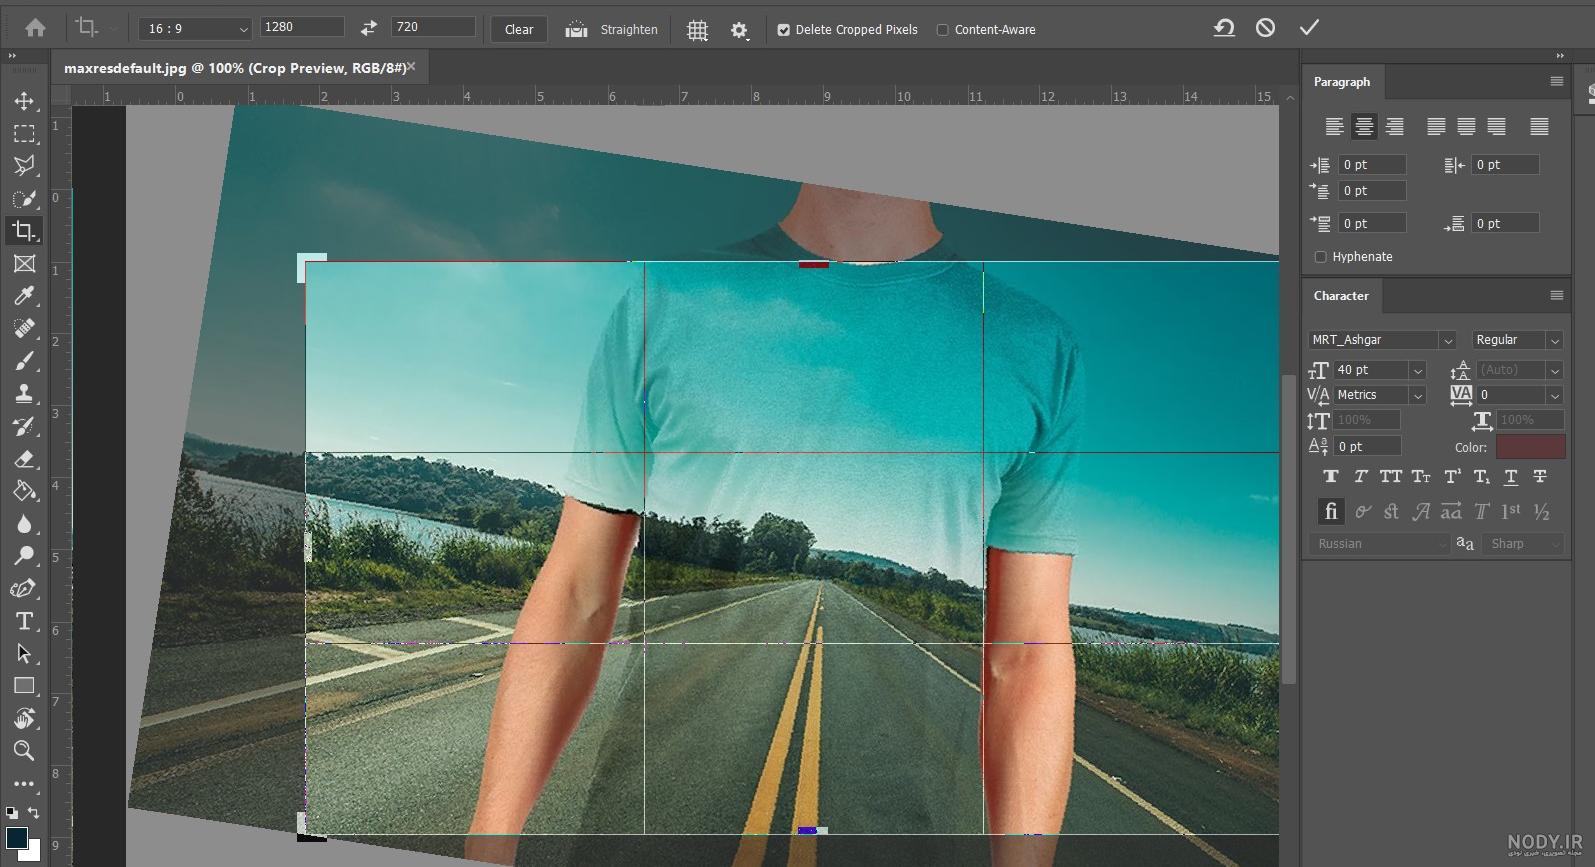Select the Eraser tool

tap(24, 459)
